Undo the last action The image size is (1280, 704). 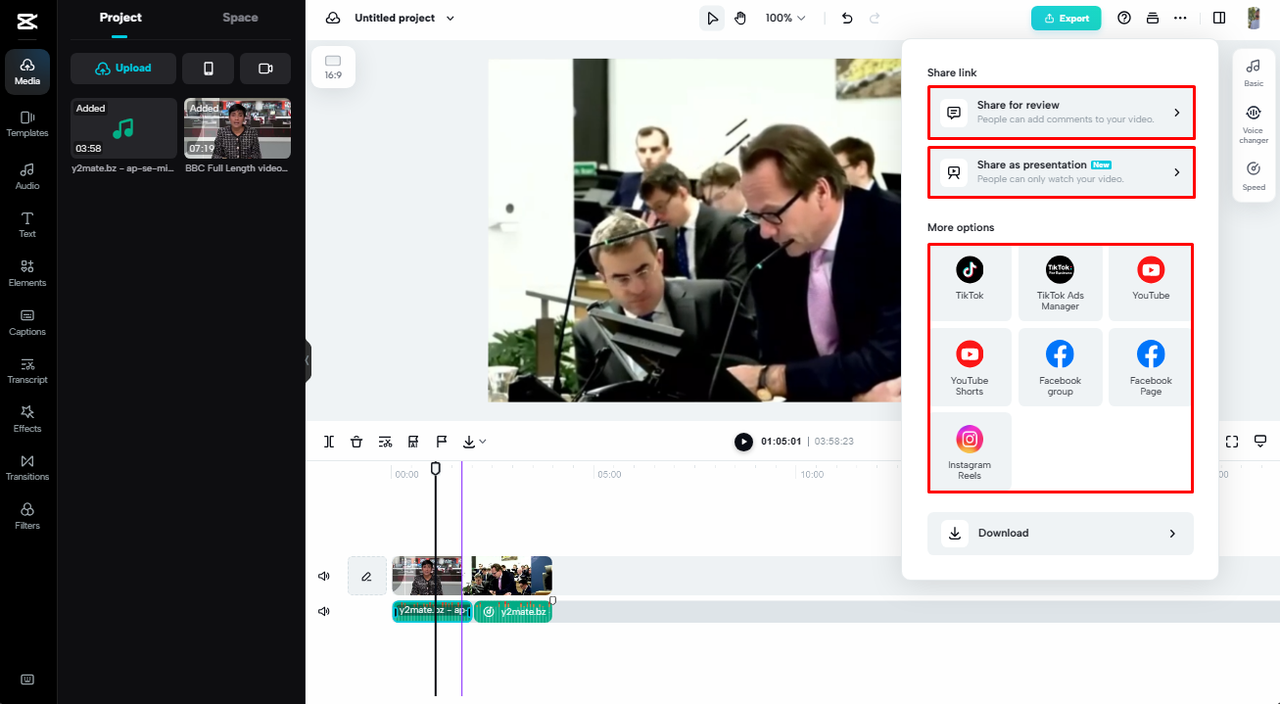click(847, 18)
